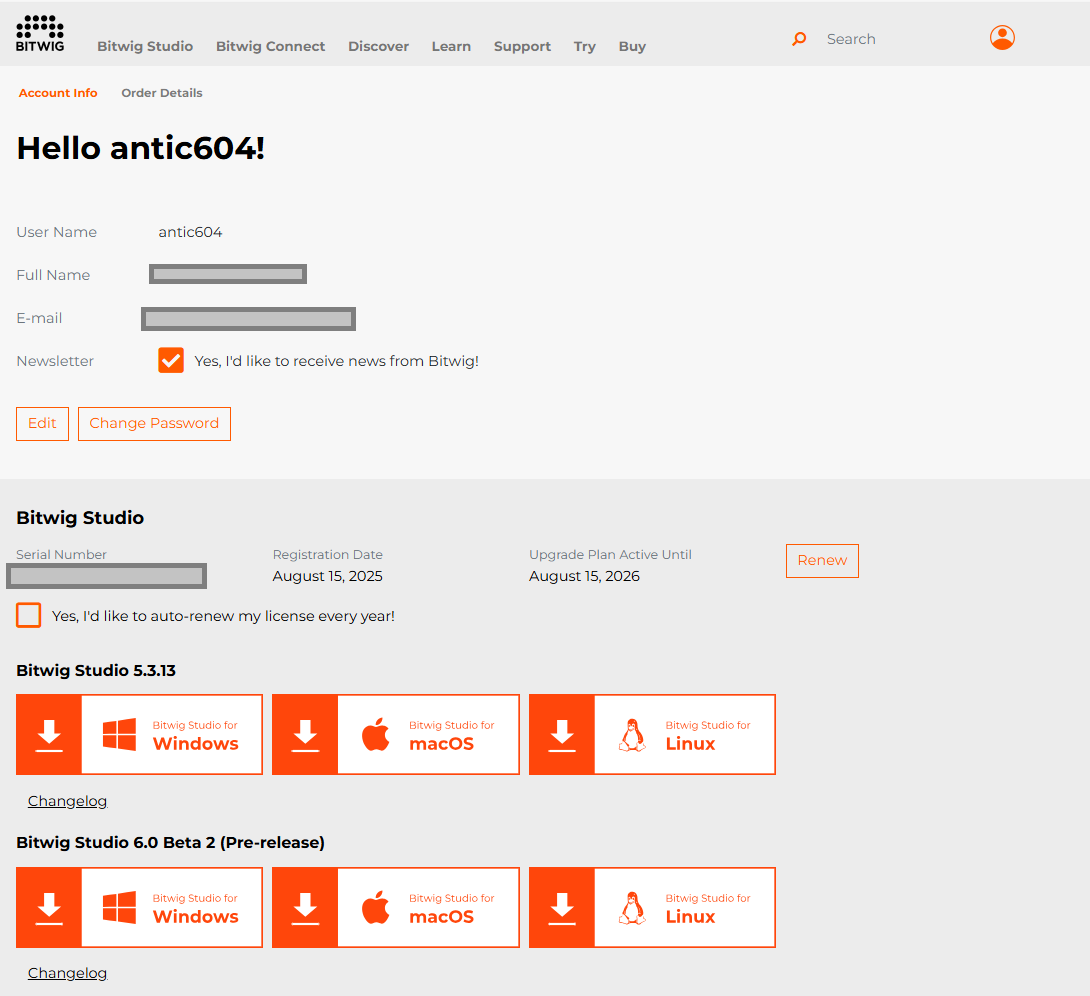Click the download arrow for 5.3.13 Linux
The width and height of the screenshot is (1090, 996).
[562, 735]
